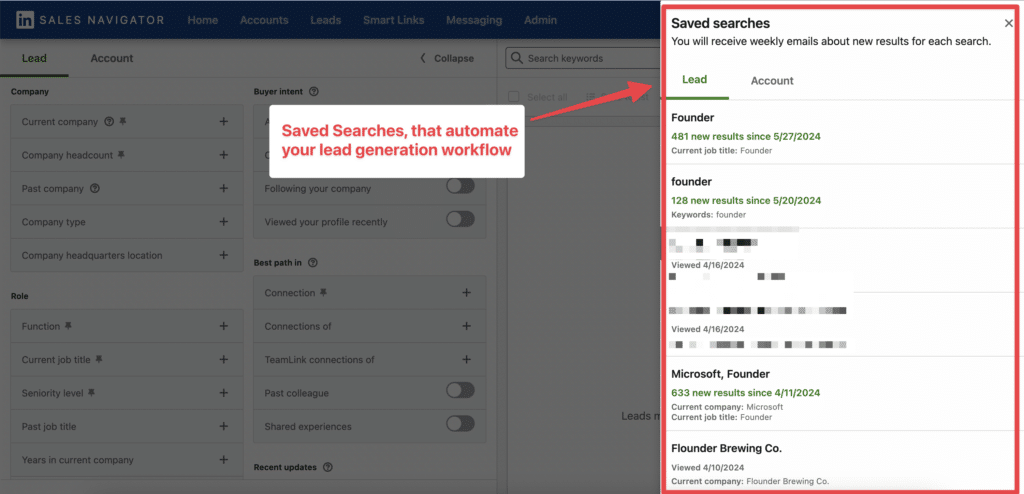Click the pin icon beside Seniority level
Viewport: 1024px width, 494px height.
coord(91,393)
